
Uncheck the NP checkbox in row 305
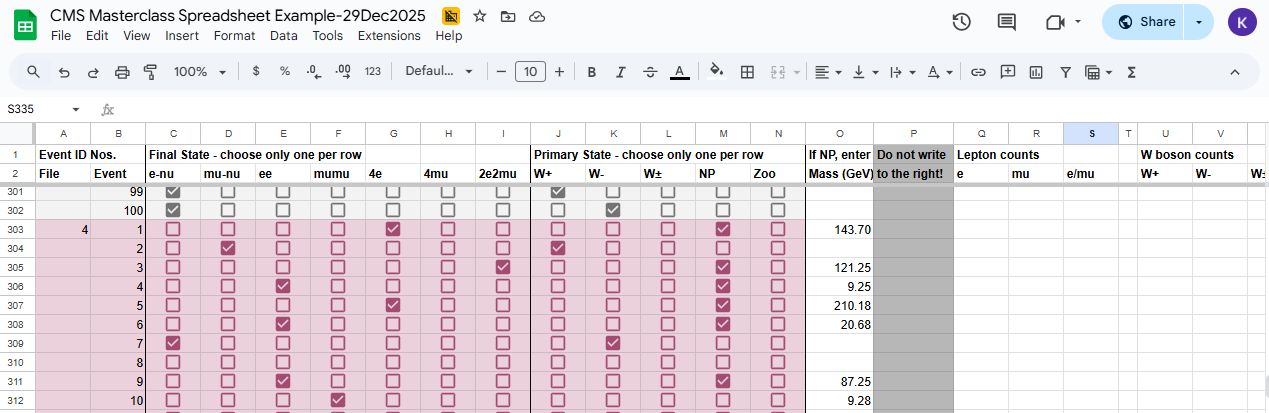tap(723, 267)
